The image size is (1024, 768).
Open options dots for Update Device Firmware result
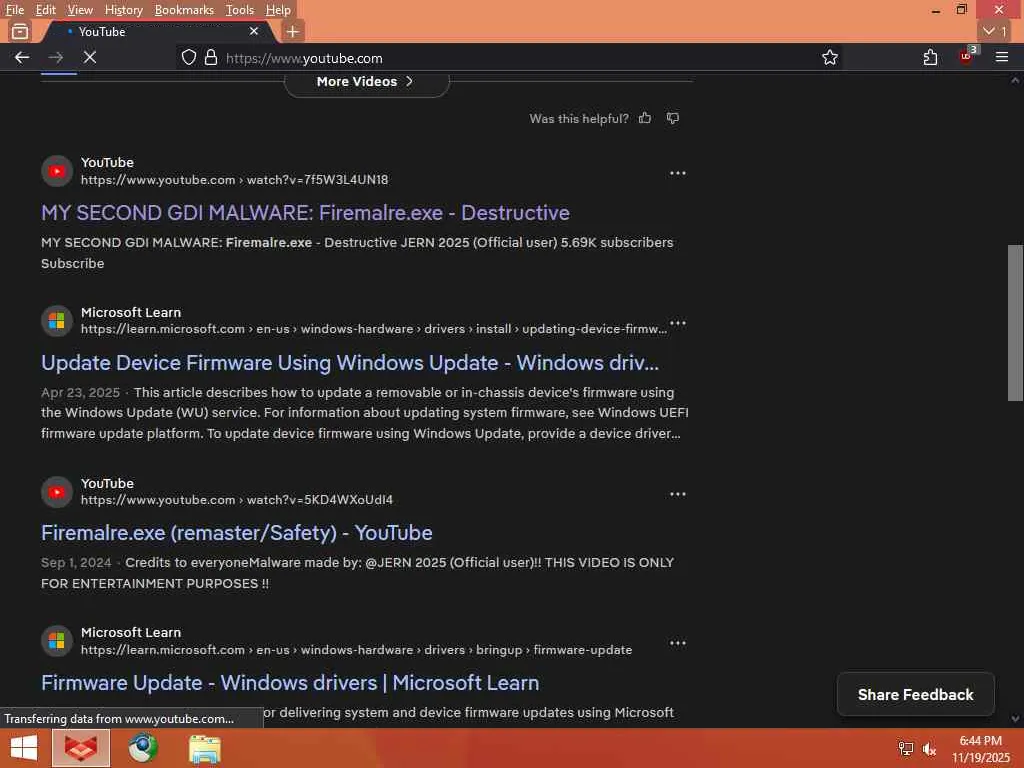click(678, 323)
